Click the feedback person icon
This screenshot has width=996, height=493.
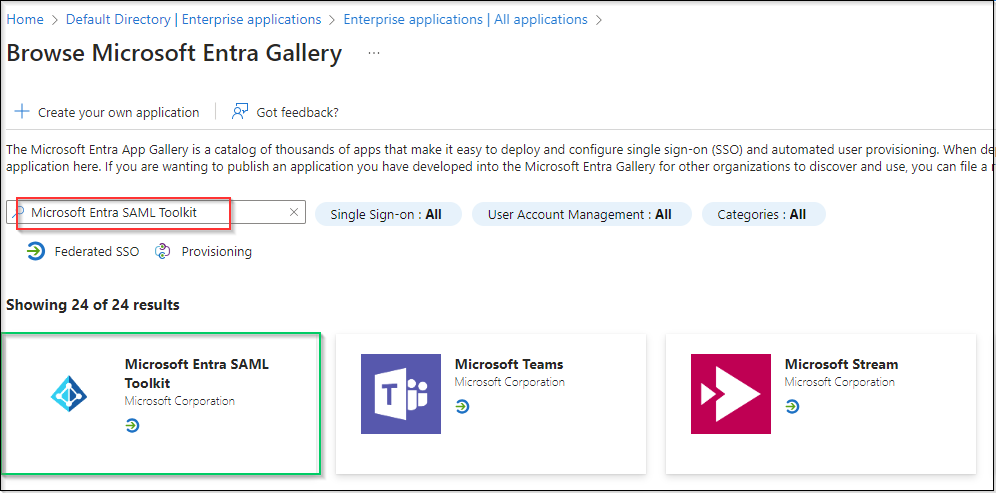[x=239, y=112]
